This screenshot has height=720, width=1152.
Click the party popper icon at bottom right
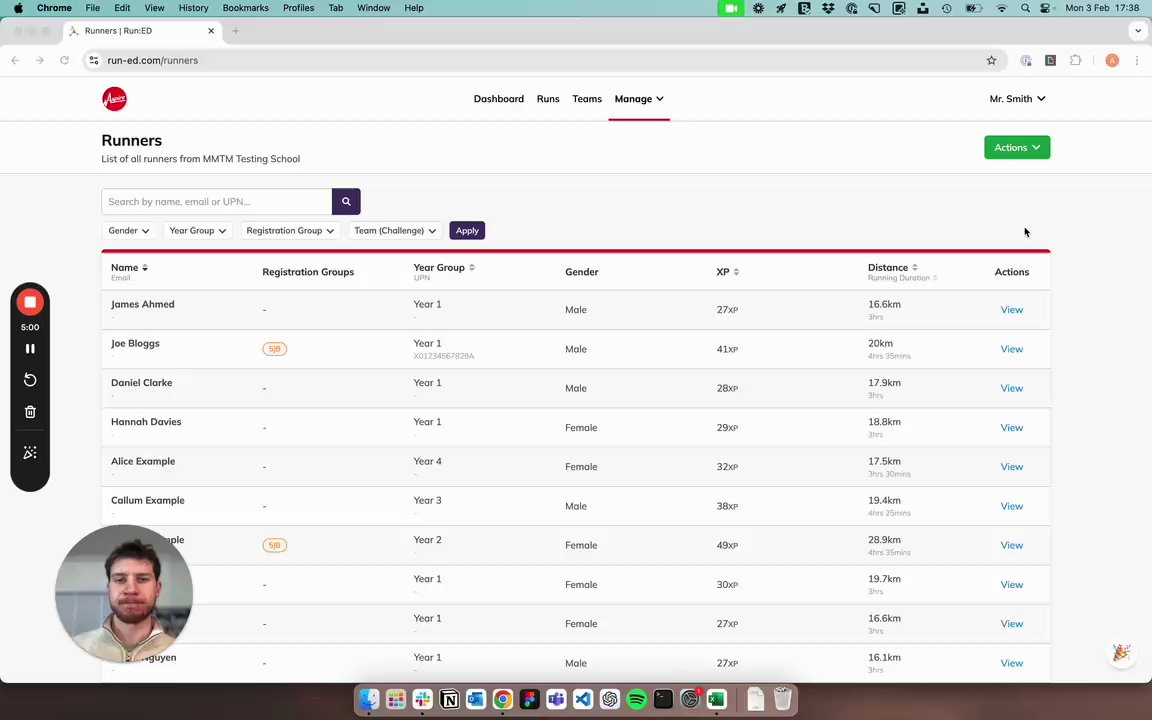click(1121, 652)
